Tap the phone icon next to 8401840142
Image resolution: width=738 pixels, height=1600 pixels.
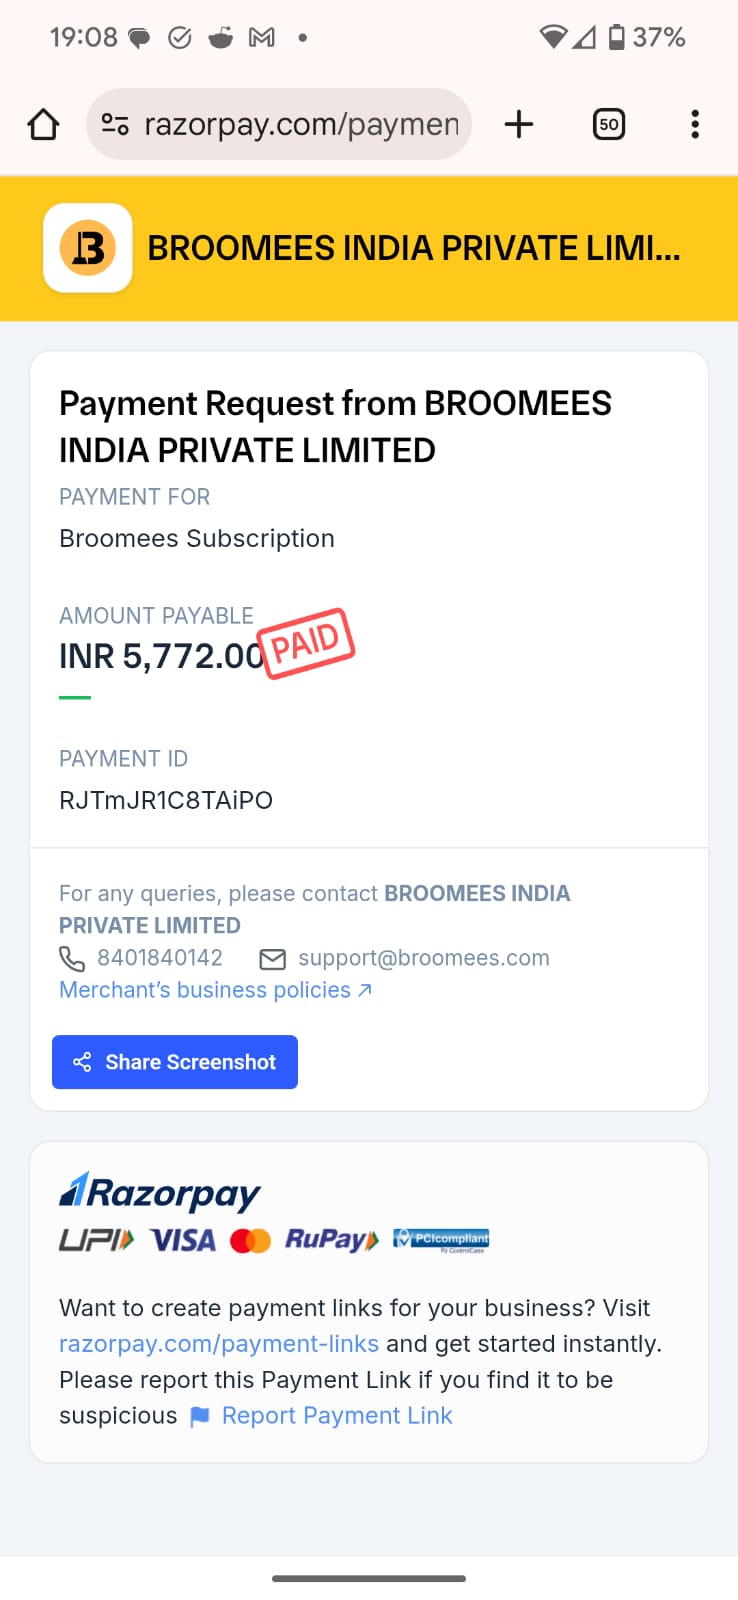tap(72, 959)
